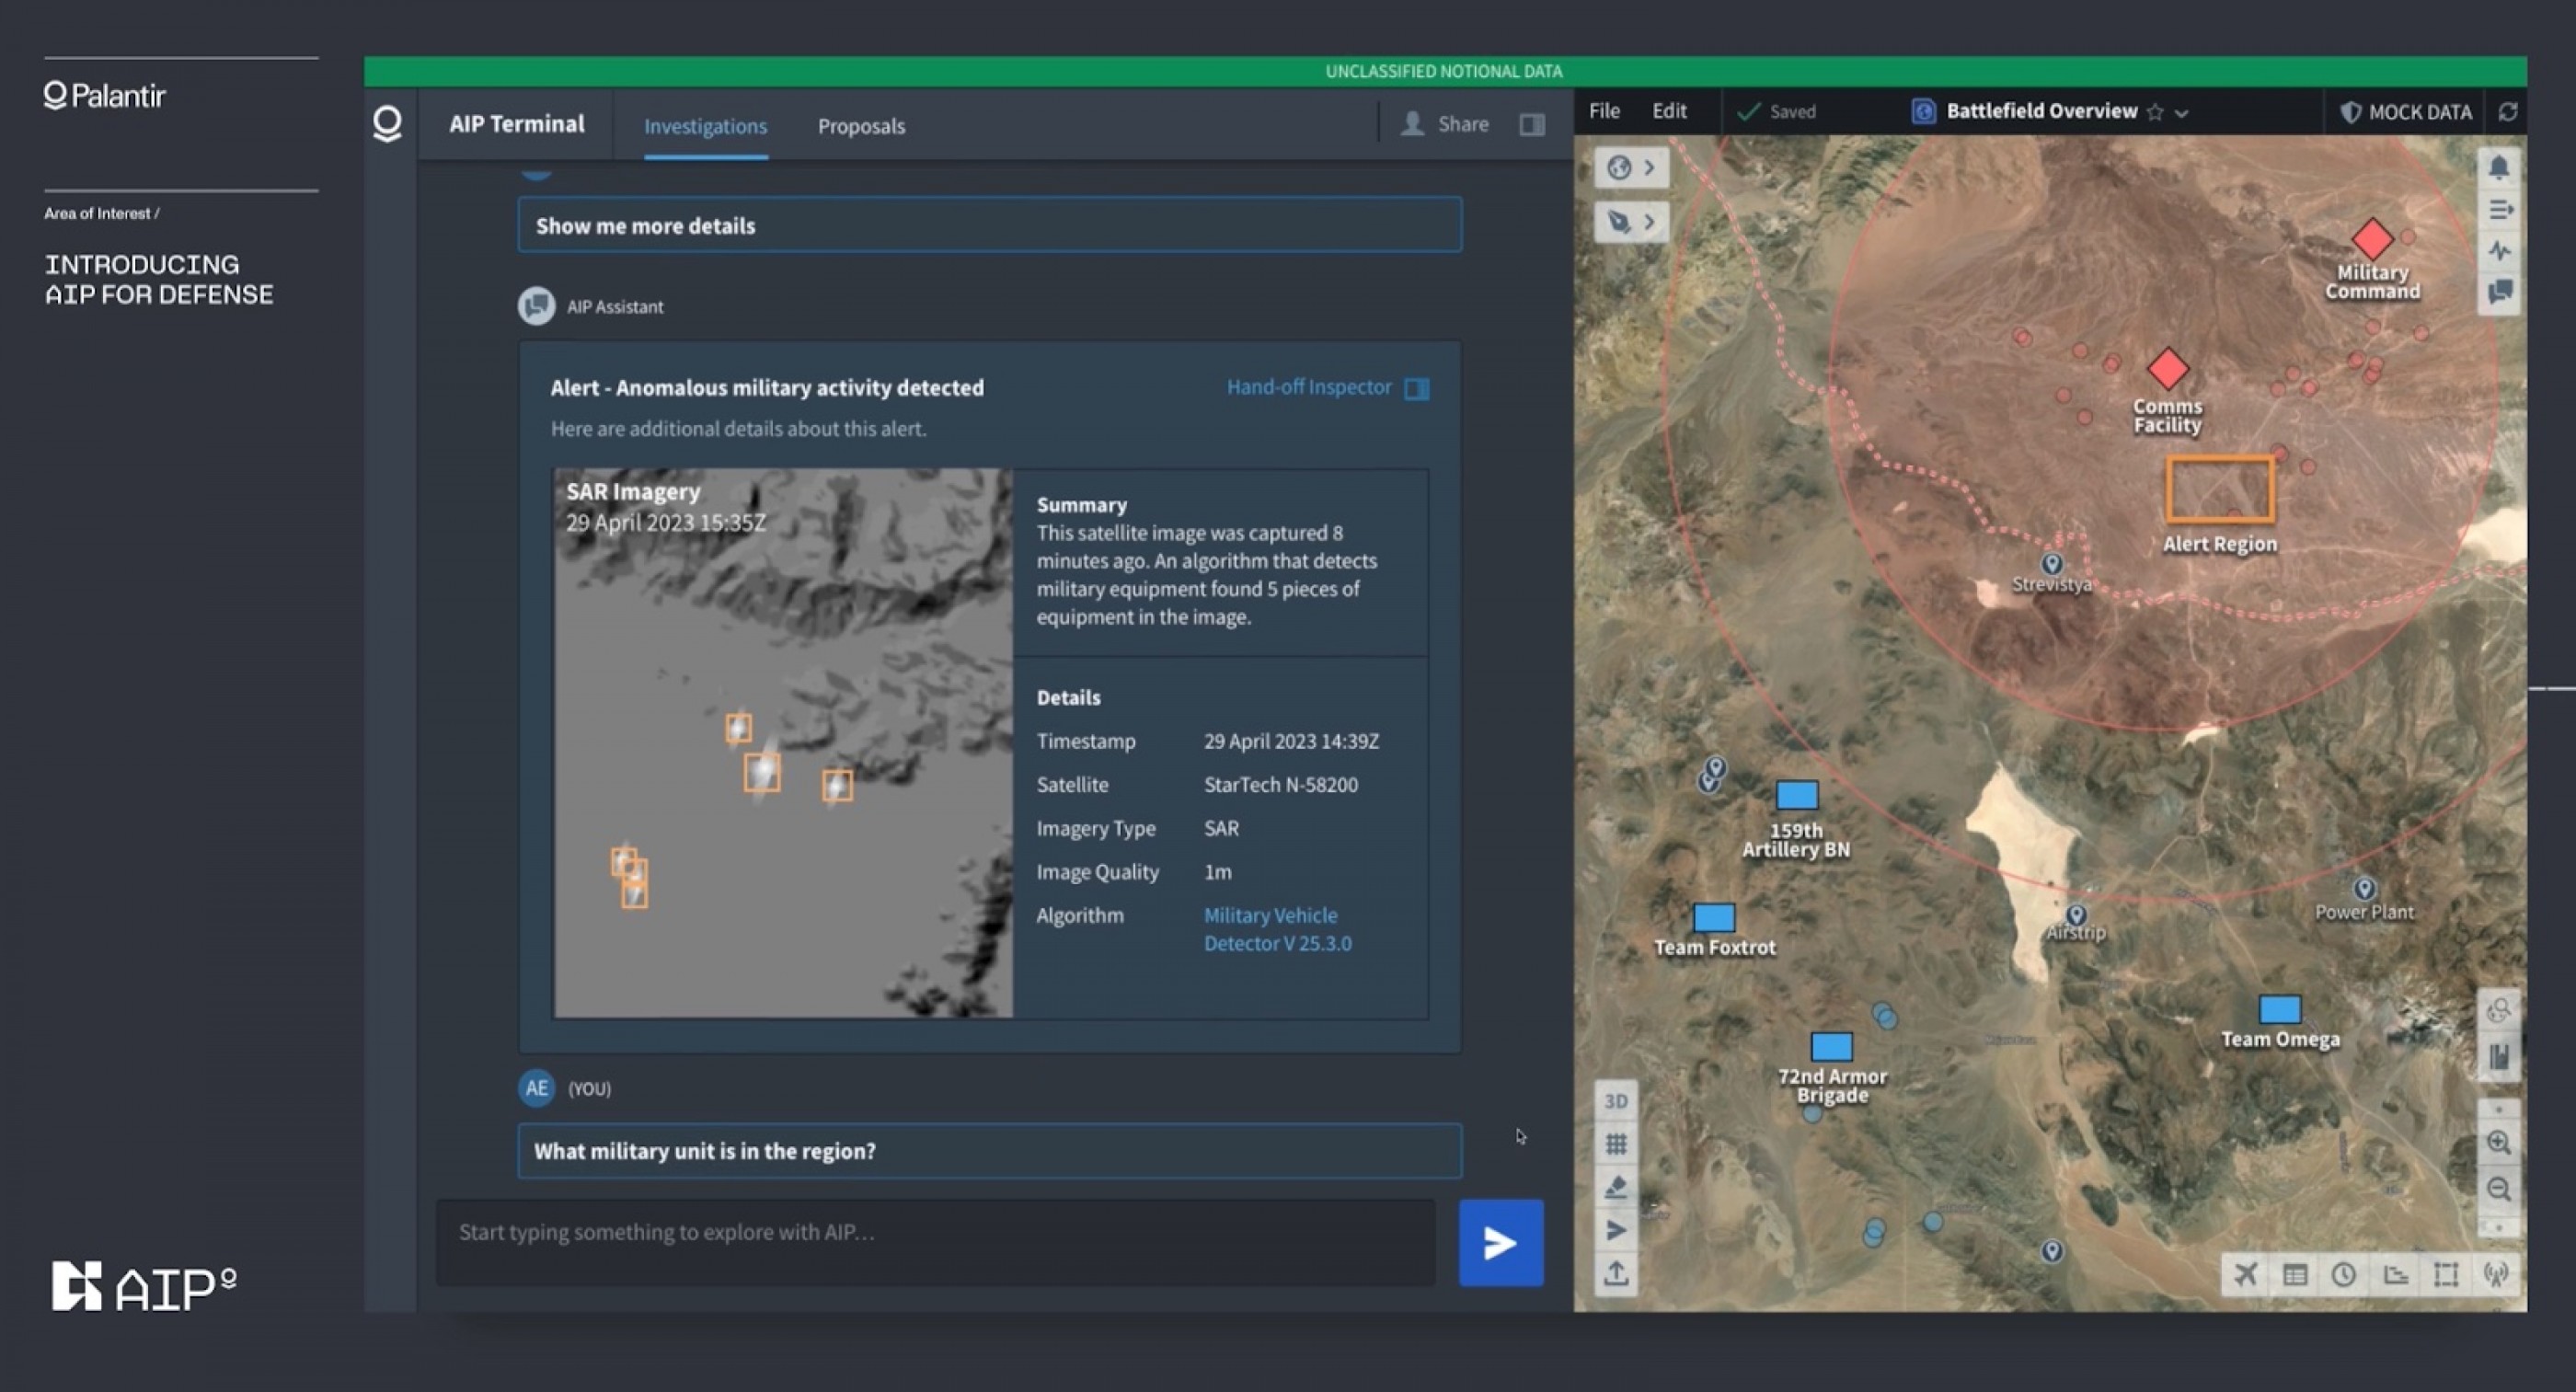Open the Edit menu
Image resolution: width=2576 pixels, height=1392 pixels.
[x=1669, y=111]
